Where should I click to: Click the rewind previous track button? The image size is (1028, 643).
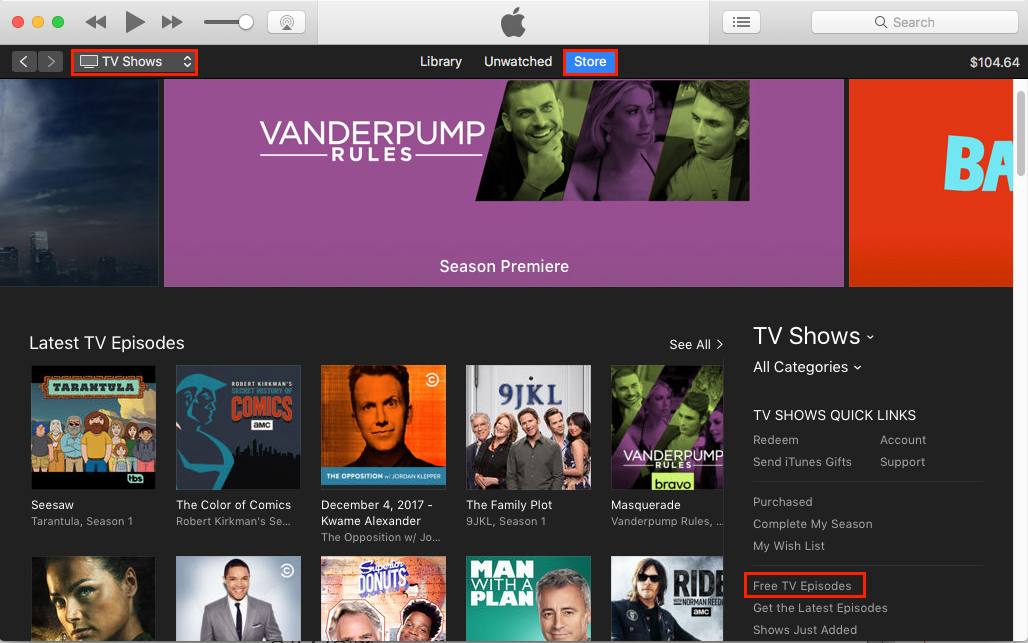[96, 22]
